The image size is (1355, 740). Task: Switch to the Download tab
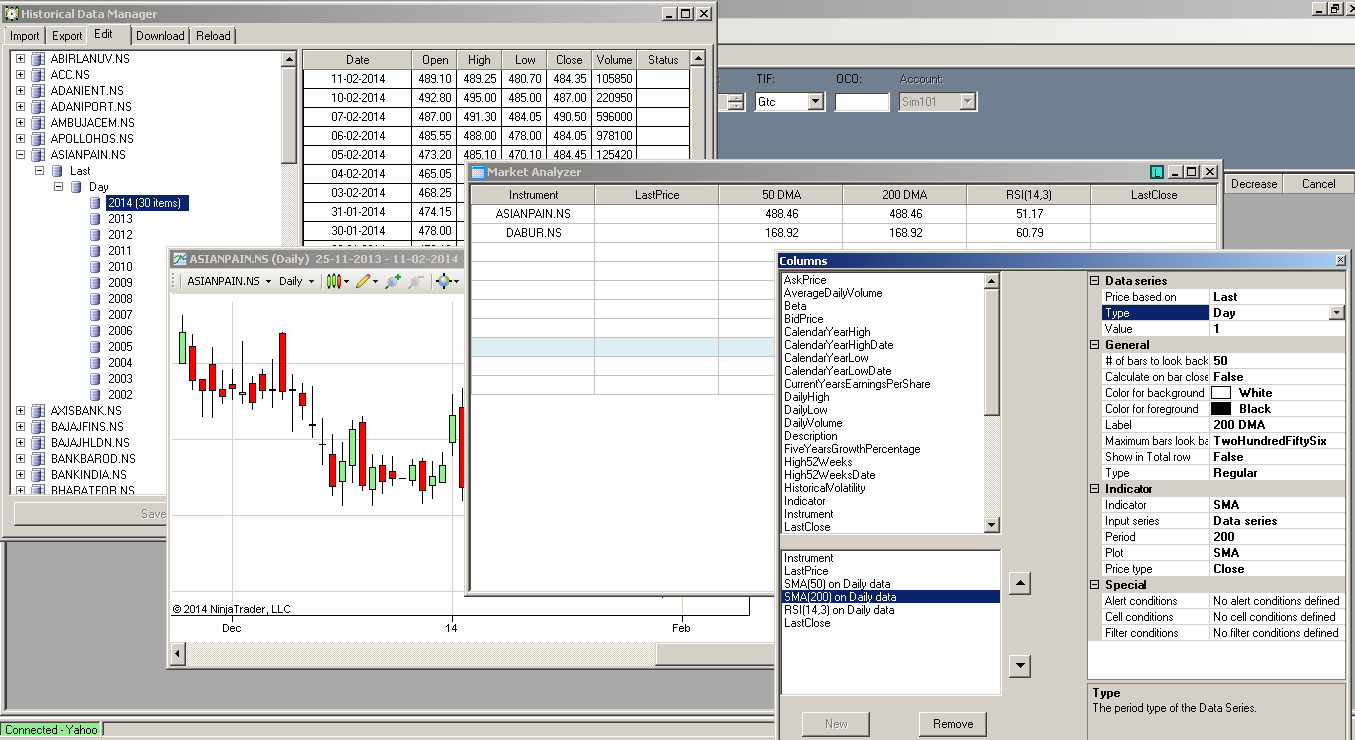click(x=160, y=36)
